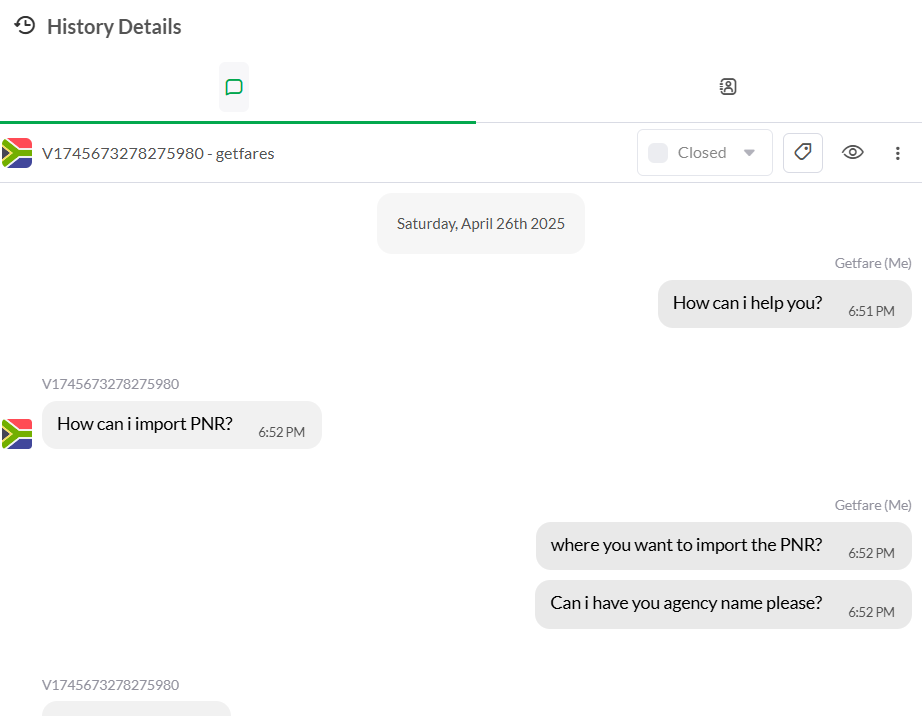Click the first Getfare (Me) sender label
922x719 pixels.
[x=873, y=263]
